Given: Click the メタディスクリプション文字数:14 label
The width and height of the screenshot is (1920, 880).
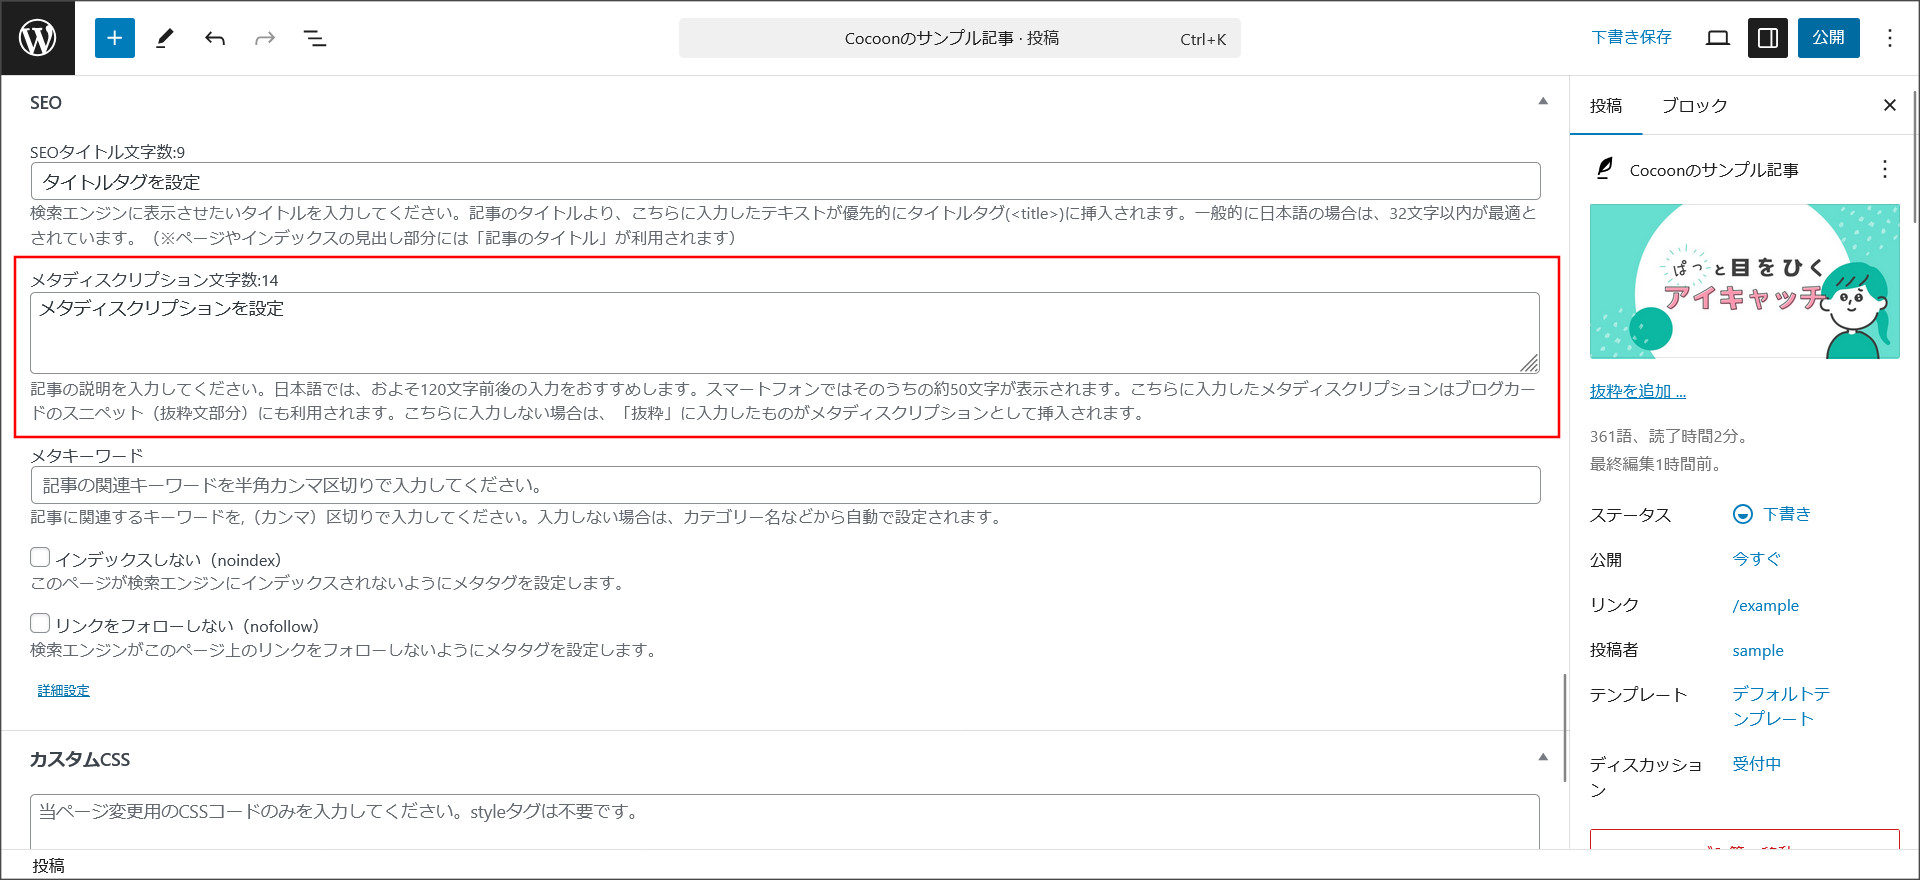Looking at the screenshot, I should tap(154, 280).
